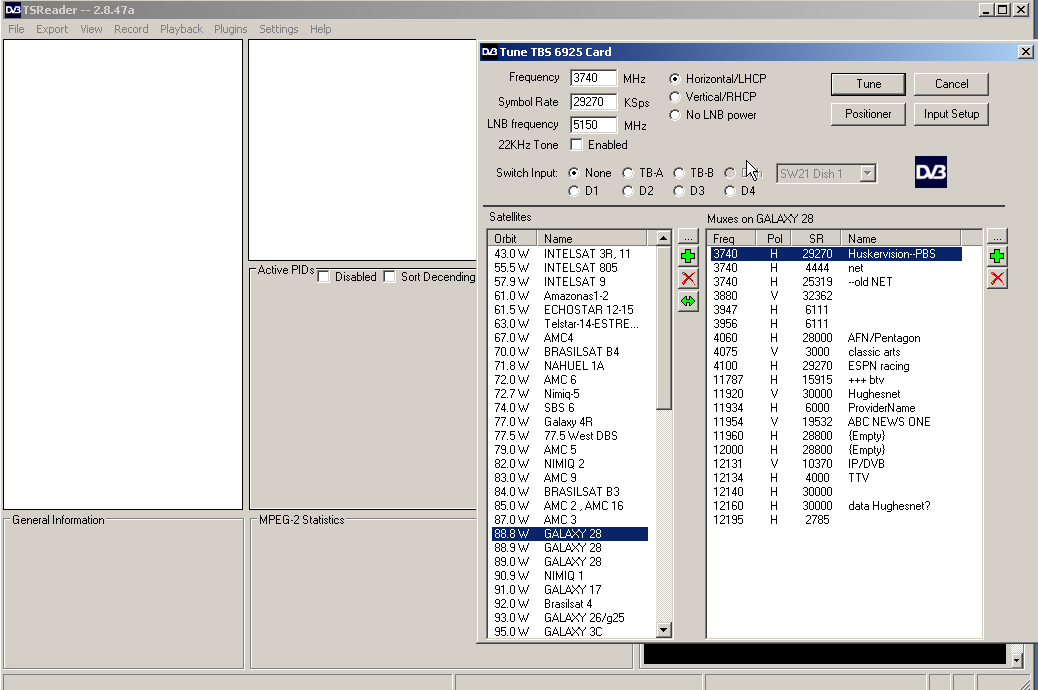Viewport: 1038px width, 690px height.
Task: Open the Help menu
Action: click(320, 29)
